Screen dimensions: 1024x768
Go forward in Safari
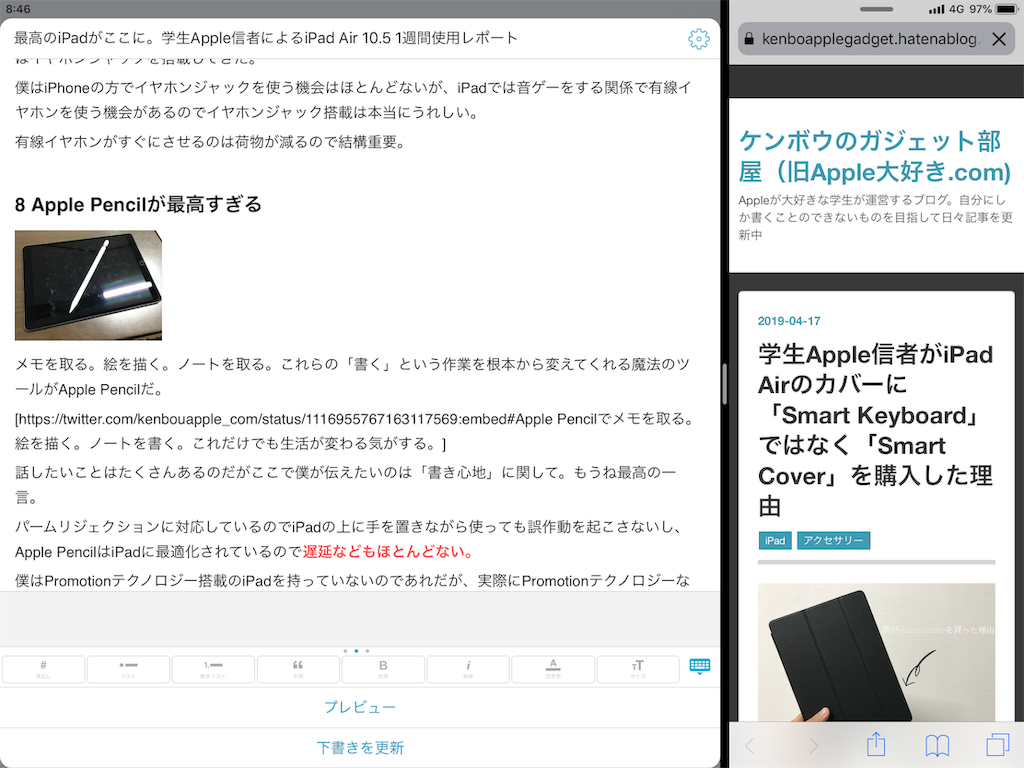813,745
